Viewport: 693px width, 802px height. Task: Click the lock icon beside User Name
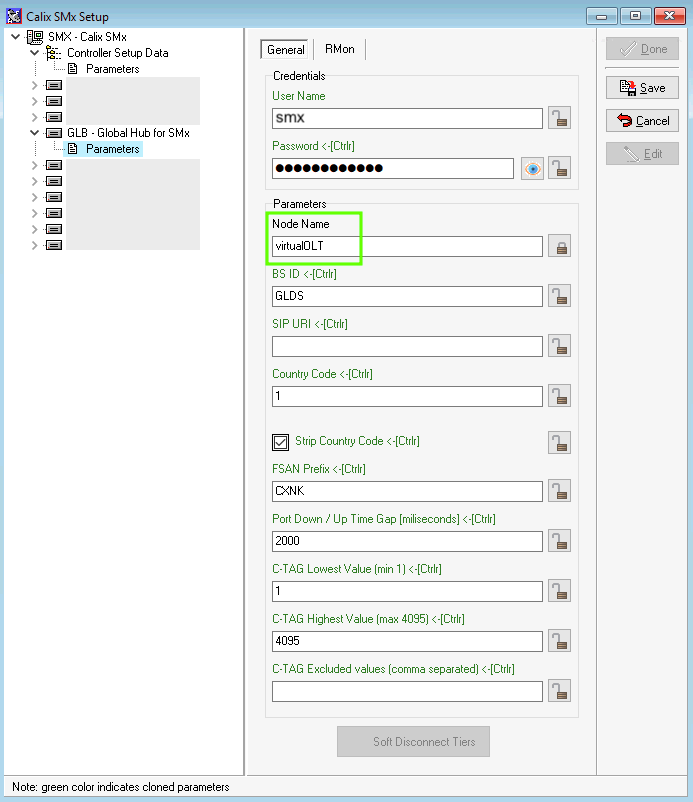[560, 118]
